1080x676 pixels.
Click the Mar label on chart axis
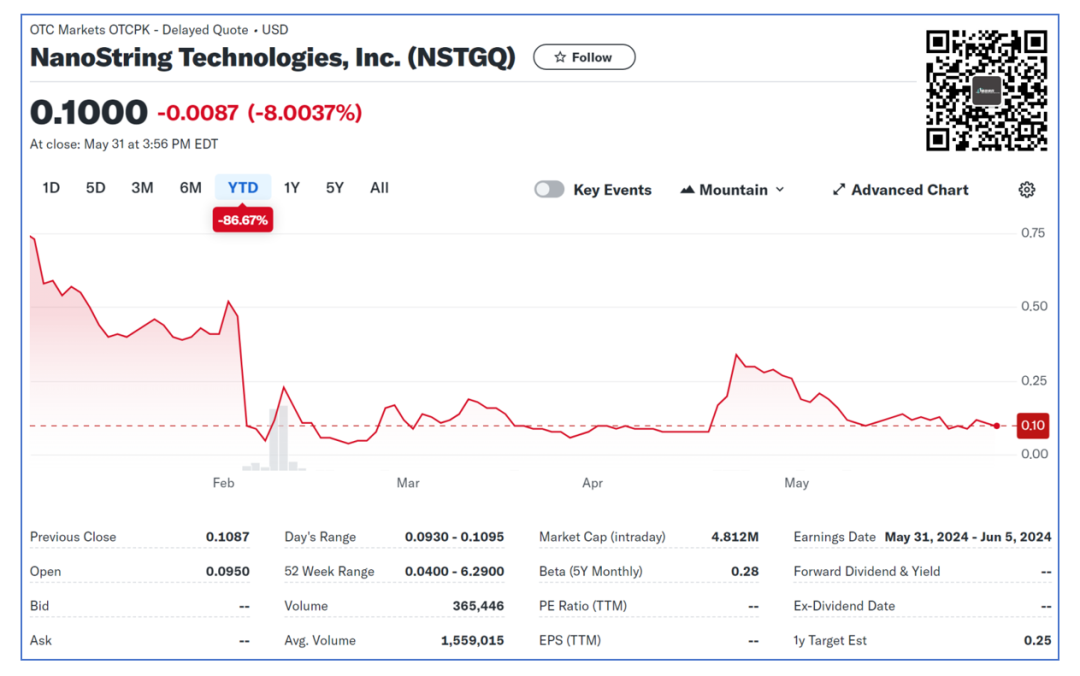pos(408,483)
